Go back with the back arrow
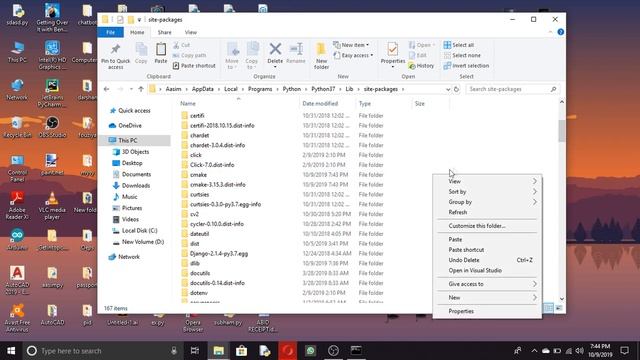Screen dimensions: 640x360 click(x=107, y=89)
